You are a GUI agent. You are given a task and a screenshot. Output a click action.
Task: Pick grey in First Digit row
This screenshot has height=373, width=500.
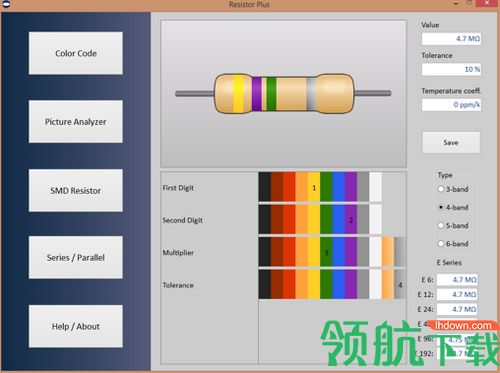(363, 187)
